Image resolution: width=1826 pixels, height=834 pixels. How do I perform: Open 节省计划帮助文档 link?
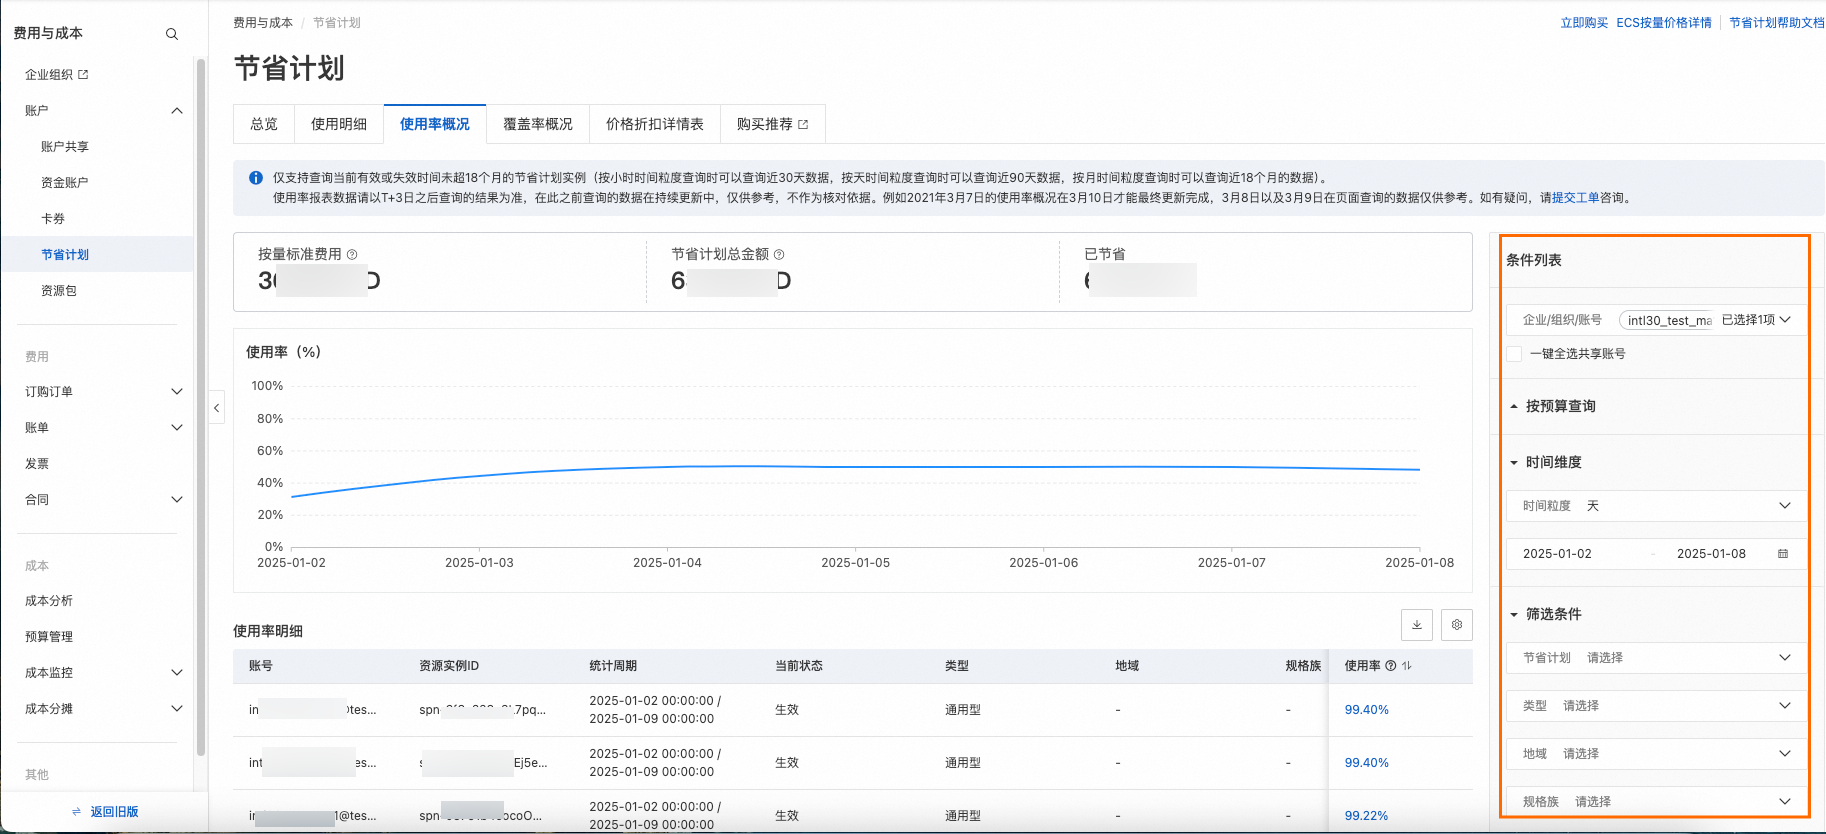[x=1777, y=23]
